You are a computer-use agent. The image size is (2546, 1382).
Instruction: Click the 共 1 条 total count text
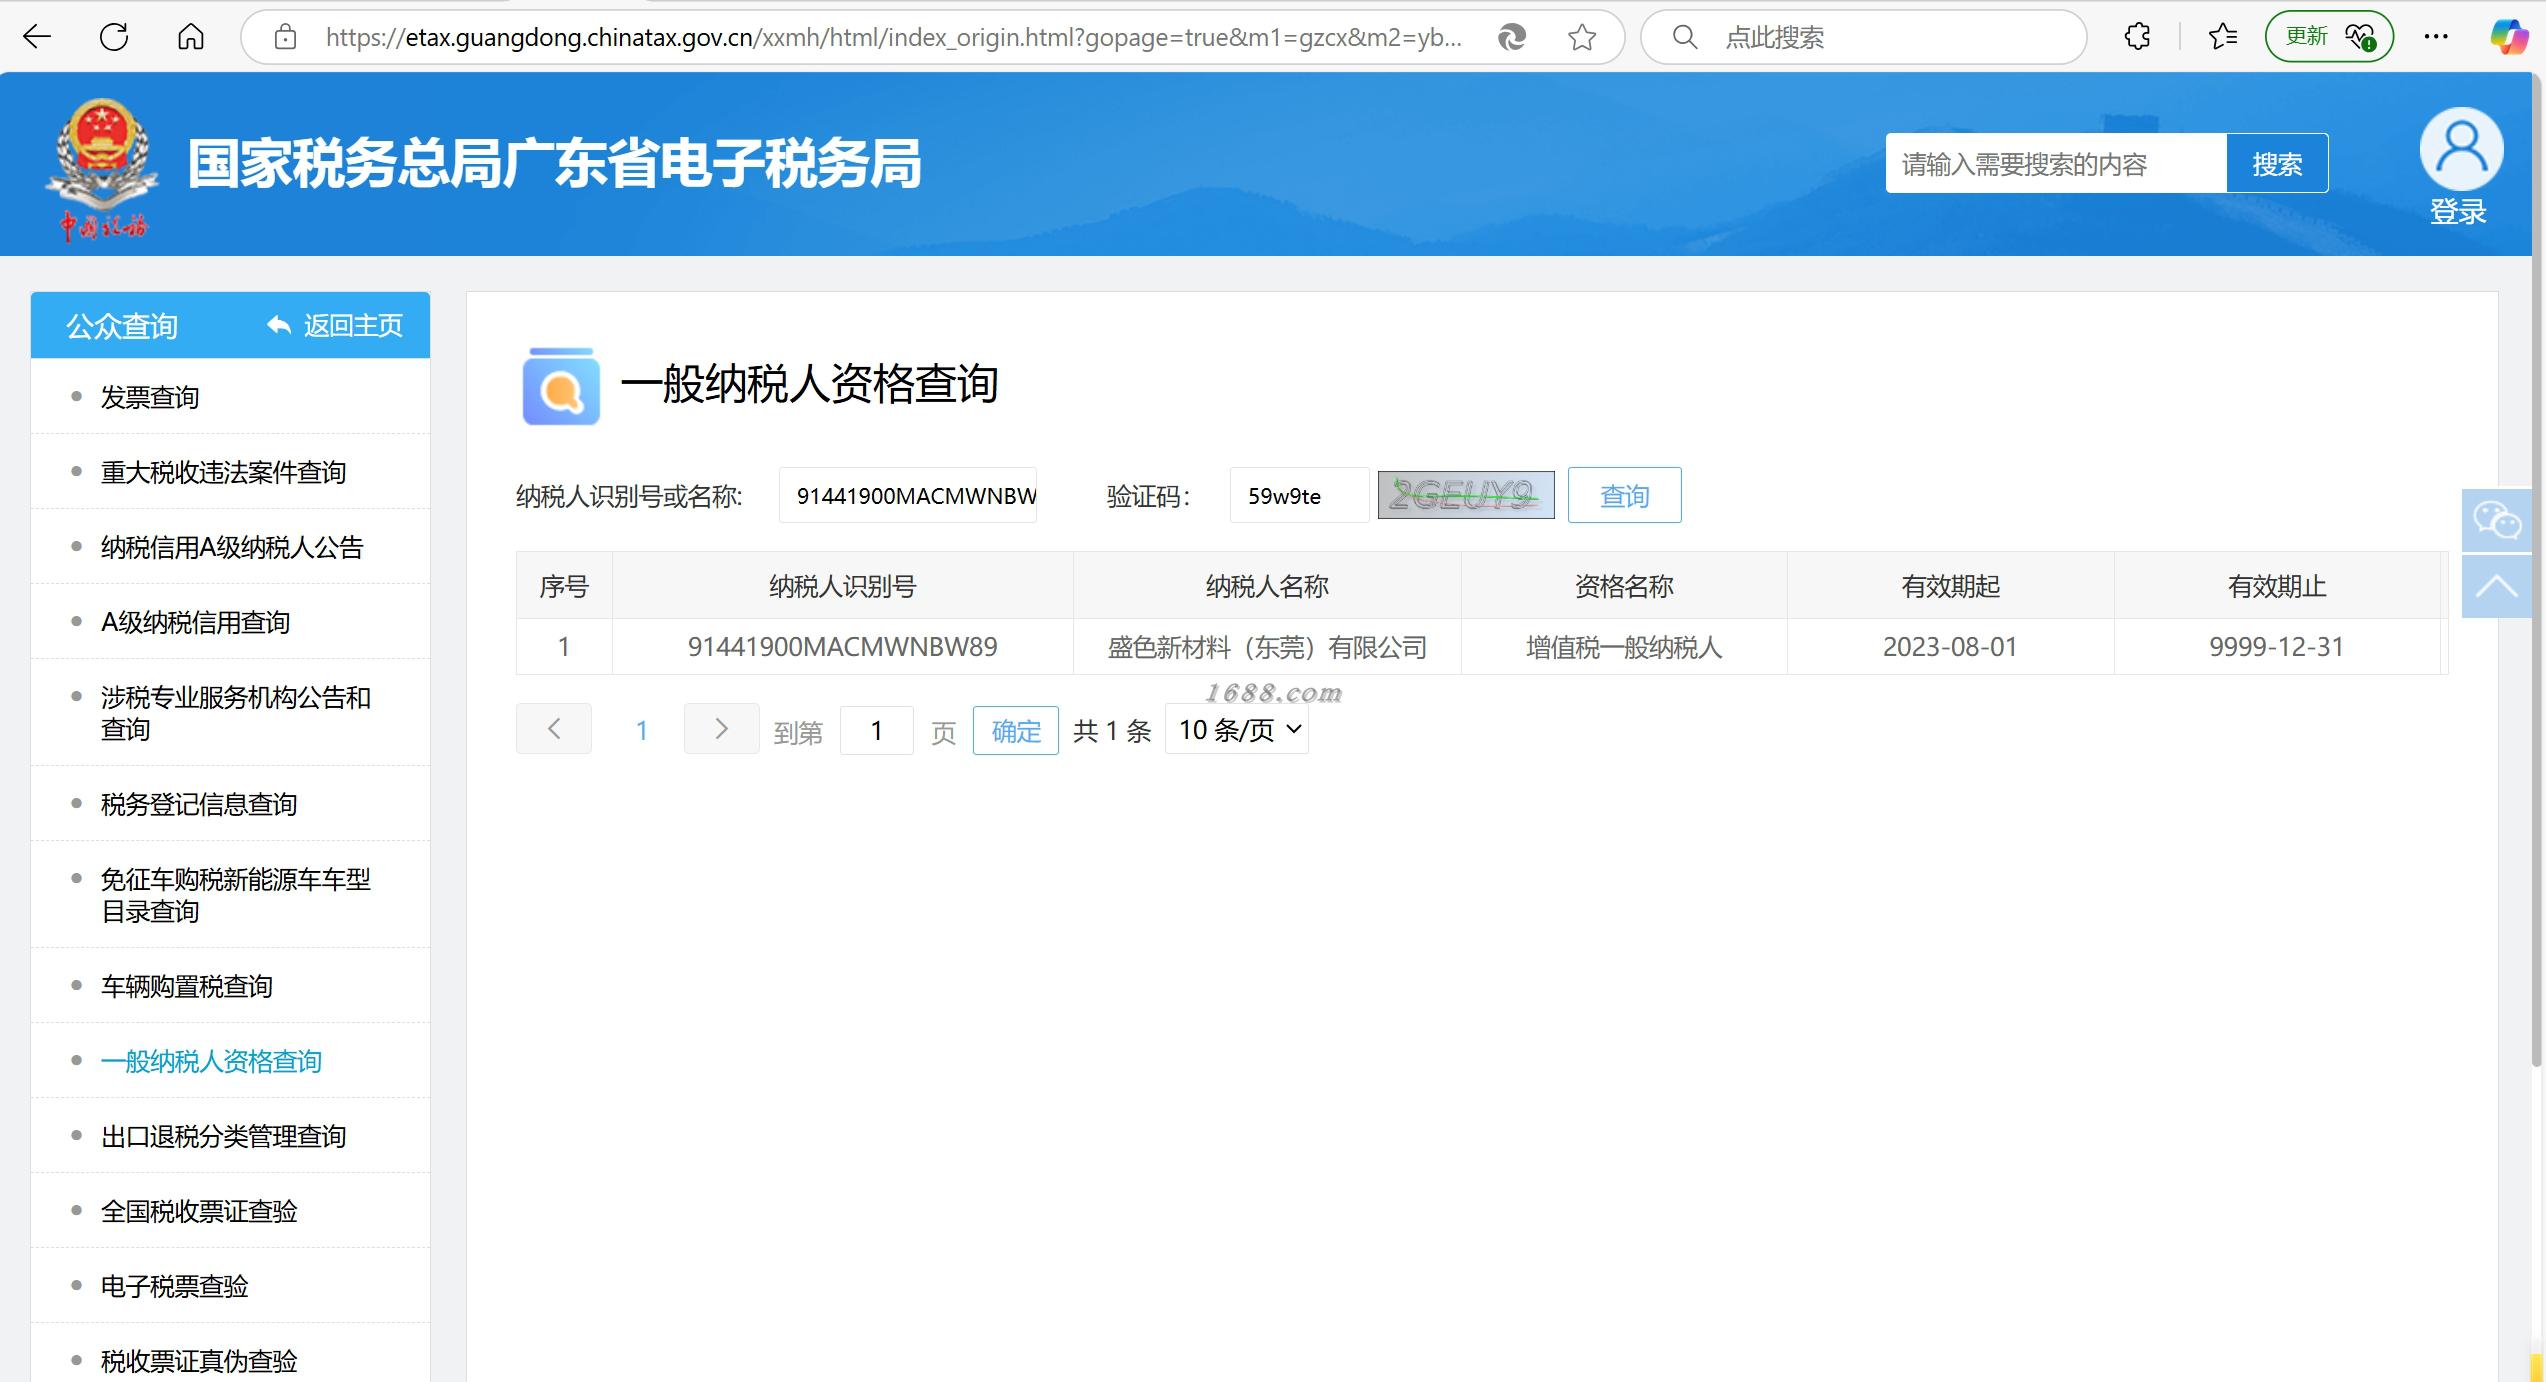tap(1112, 731)
